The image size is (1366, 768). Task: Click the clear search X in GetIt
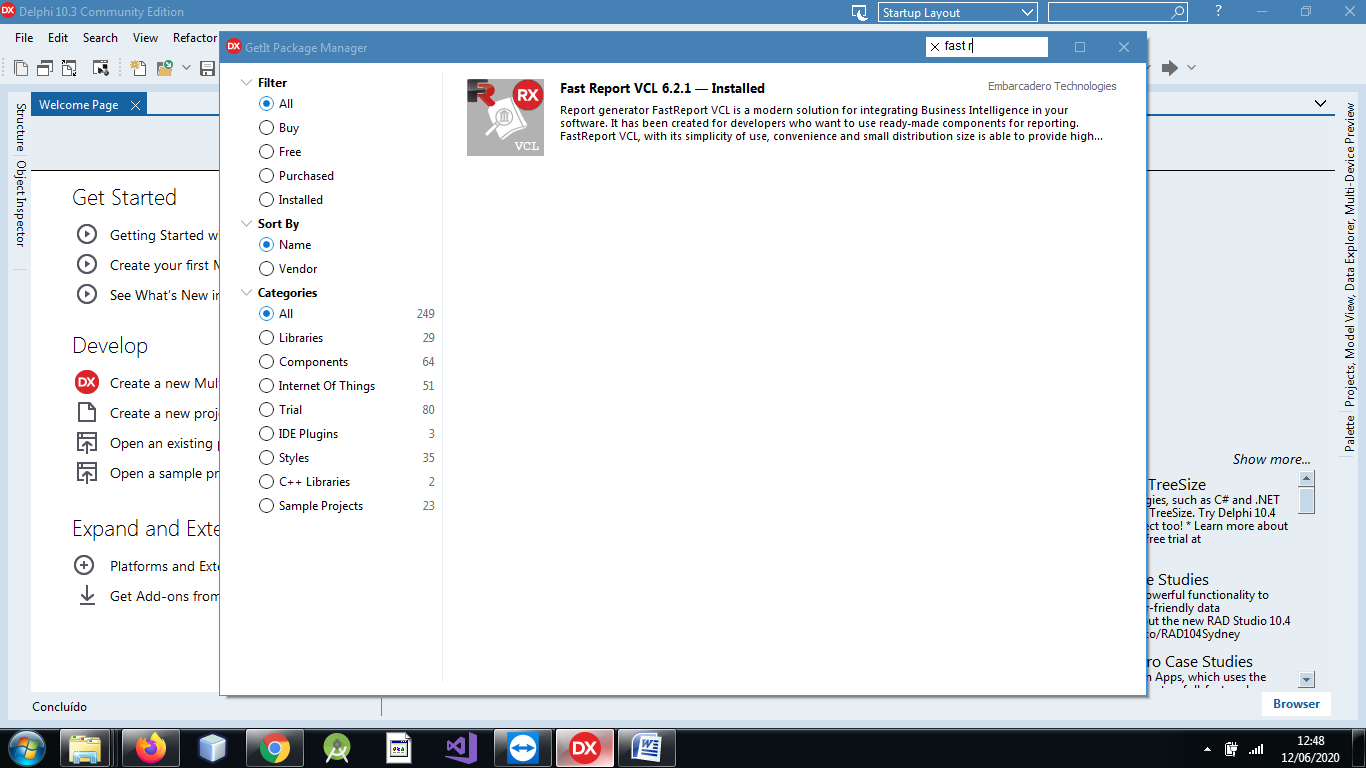click(x=935, y=47)
